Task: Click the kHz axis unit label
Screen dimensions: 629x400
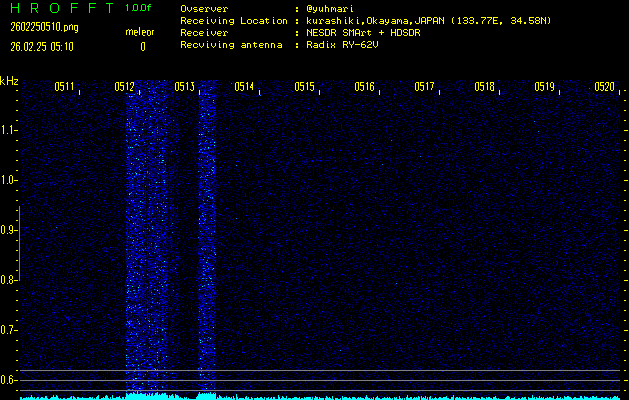Action: [9, 81]
